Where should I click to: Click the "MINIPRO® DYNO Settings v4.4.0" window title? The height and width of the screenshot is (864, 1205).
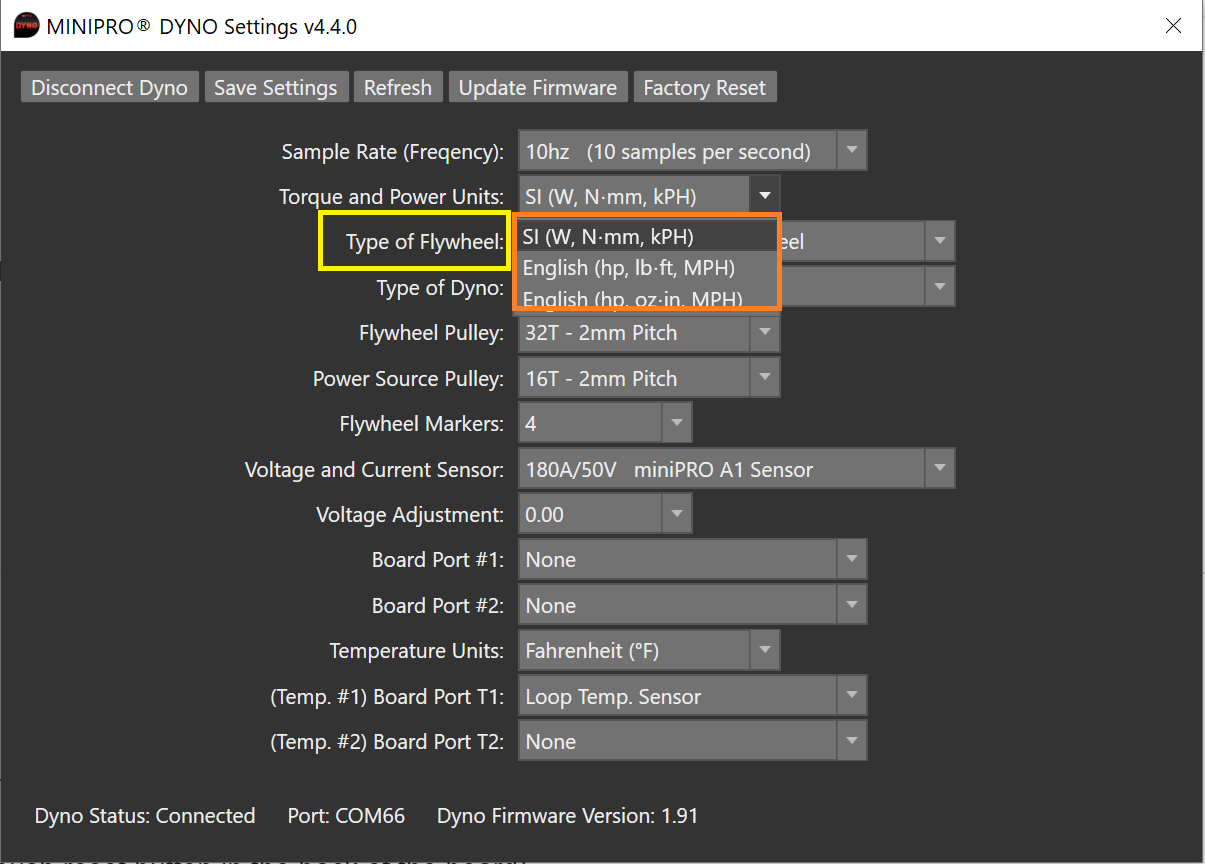(202, 27)
